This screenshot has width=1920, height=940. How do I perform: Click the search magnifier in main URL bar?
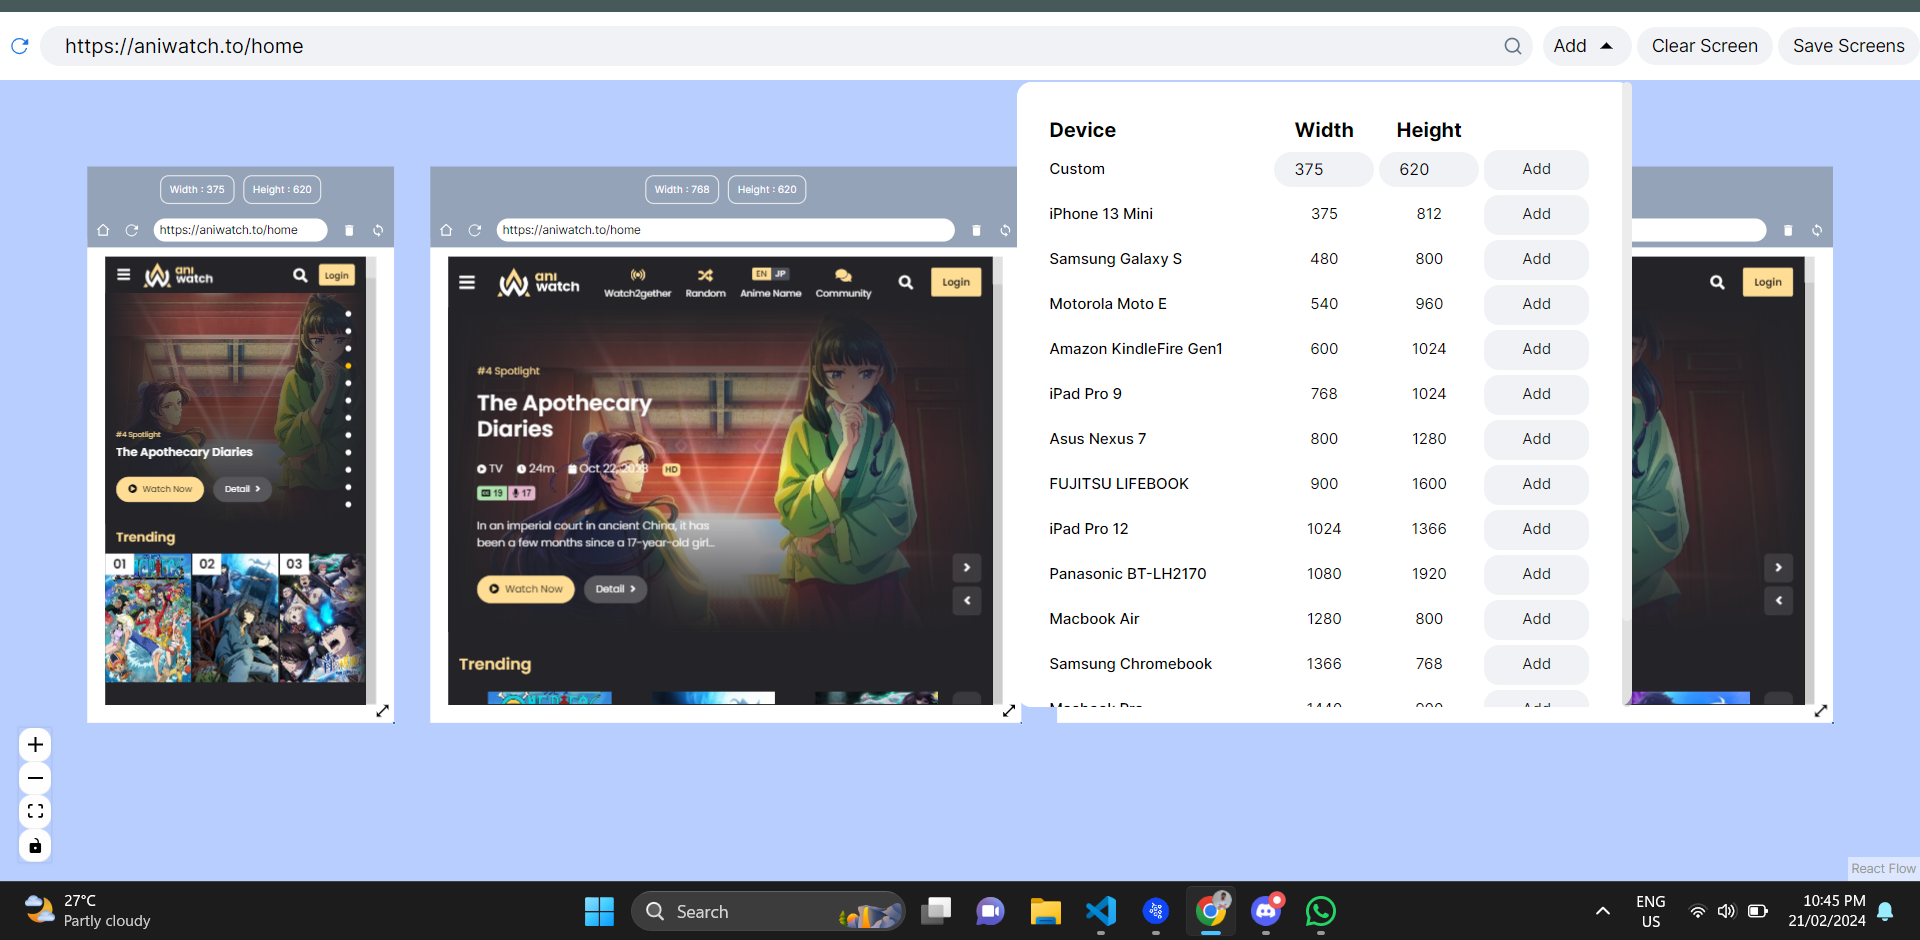1512,46
